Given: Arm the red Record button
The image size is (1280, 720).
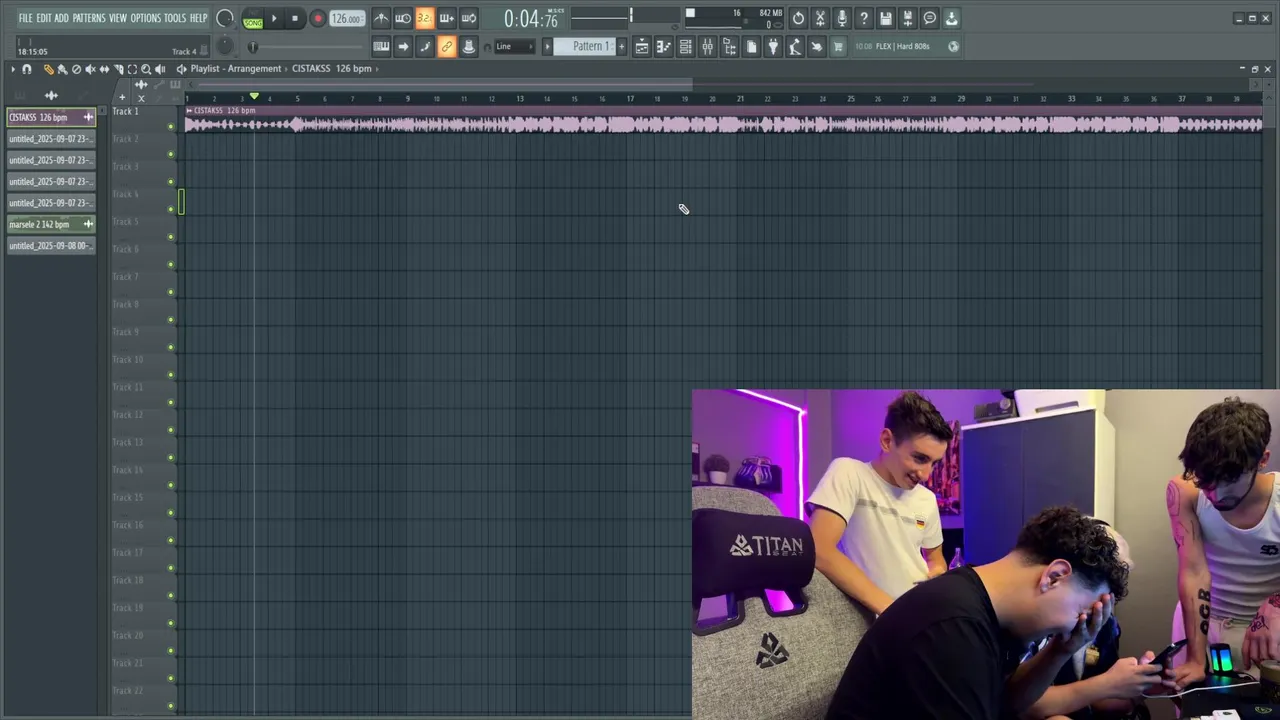Looking at the screenshot, I should pos(318,18).
